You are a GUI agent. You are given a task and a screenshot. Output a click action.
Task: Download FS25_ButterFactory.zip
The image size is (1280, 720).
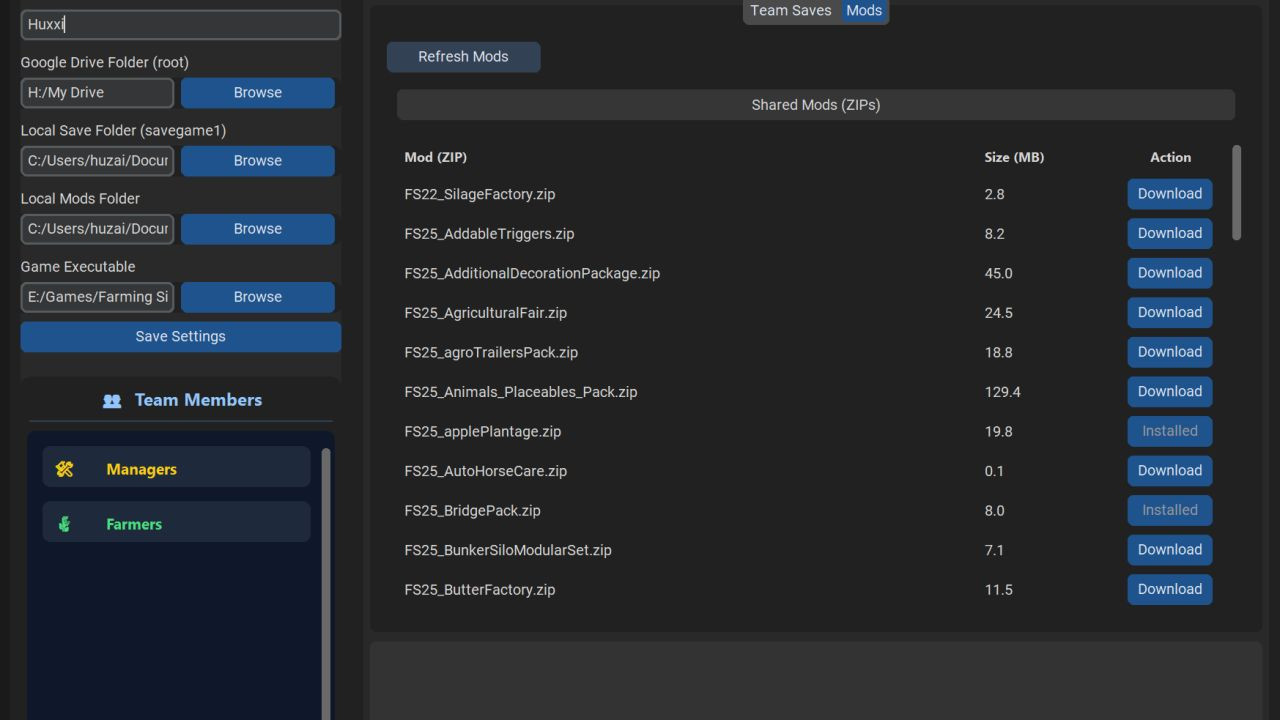click(1169, 589)
